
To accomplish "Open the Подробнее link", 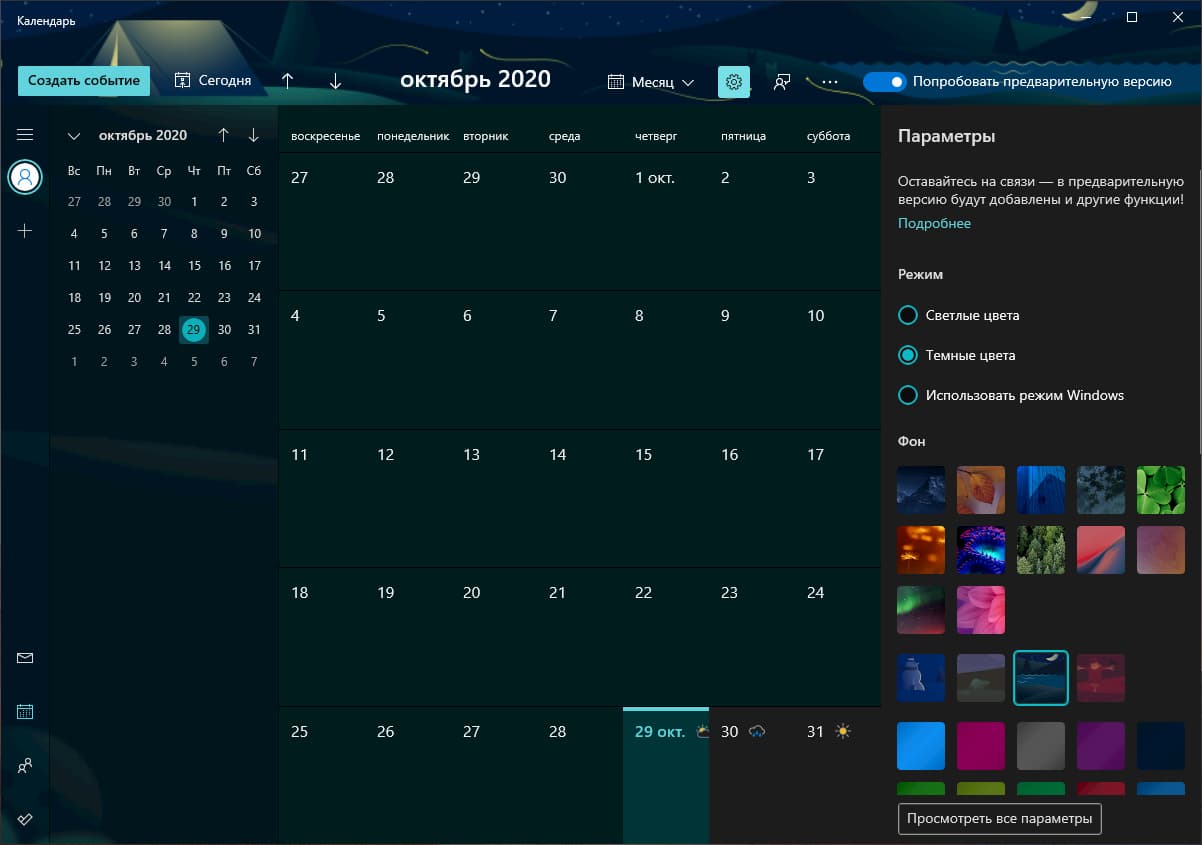I will pyautogui.click(x=934, y=223).
